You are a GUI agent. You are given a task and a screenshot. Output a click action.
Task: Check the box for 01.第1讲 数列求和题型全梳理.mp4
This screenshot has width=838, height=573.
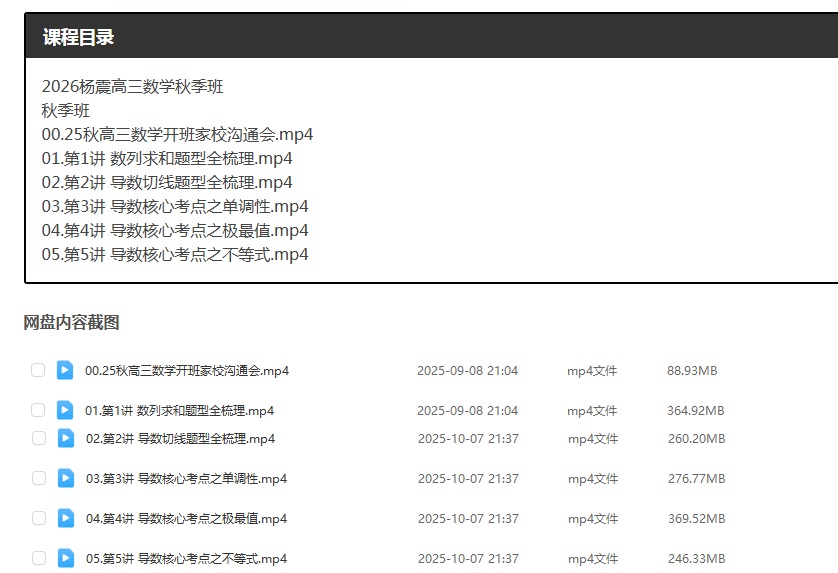point(38,410)
